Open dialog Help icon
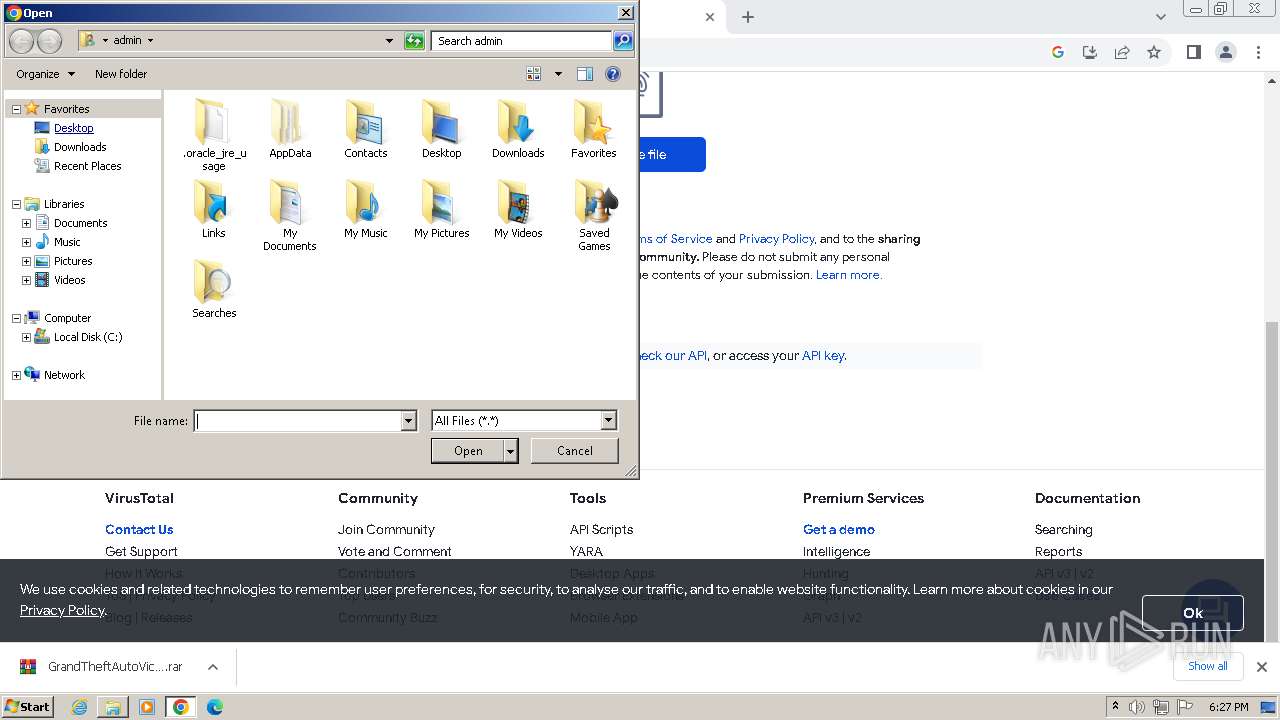The image size is (1280, 720). 613,74
